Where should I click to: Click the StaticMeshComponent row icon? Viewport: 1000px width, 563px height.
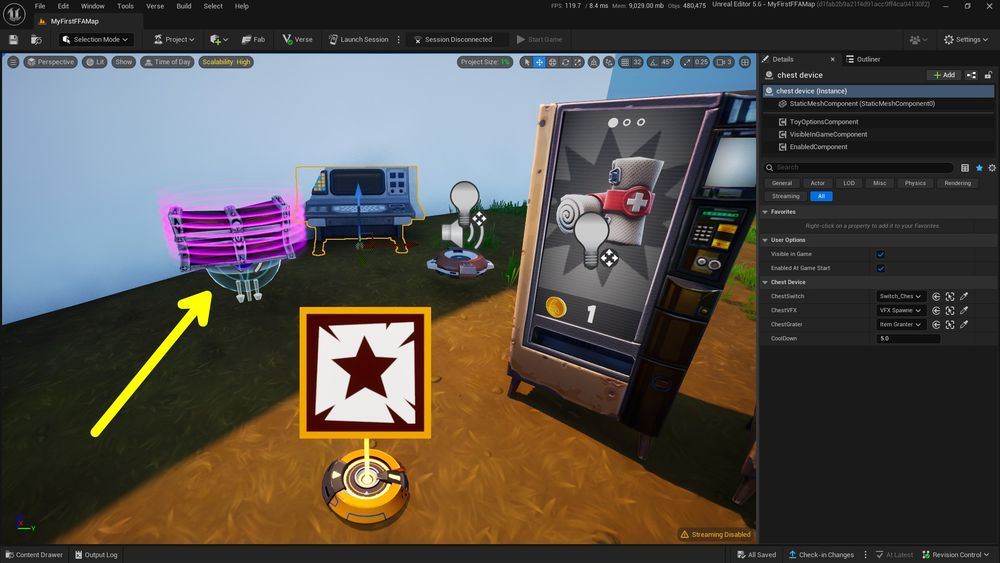click(783, 103)
